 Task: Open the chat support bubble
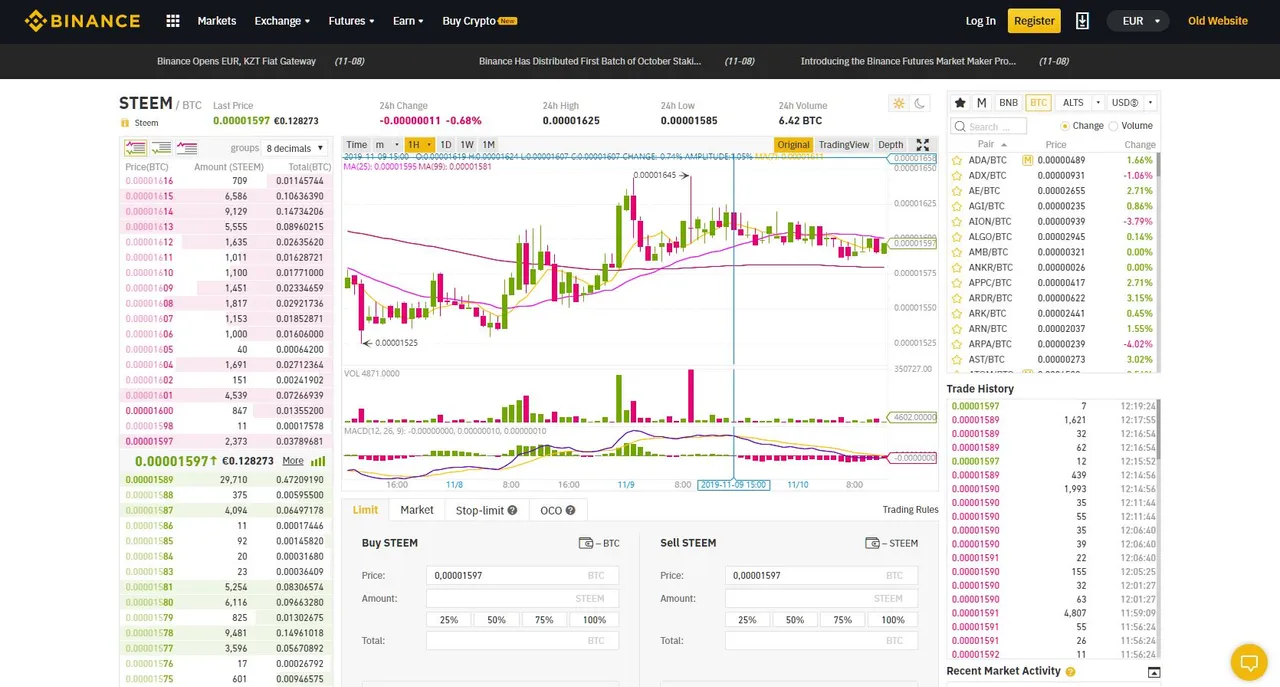coord(1248,662)
